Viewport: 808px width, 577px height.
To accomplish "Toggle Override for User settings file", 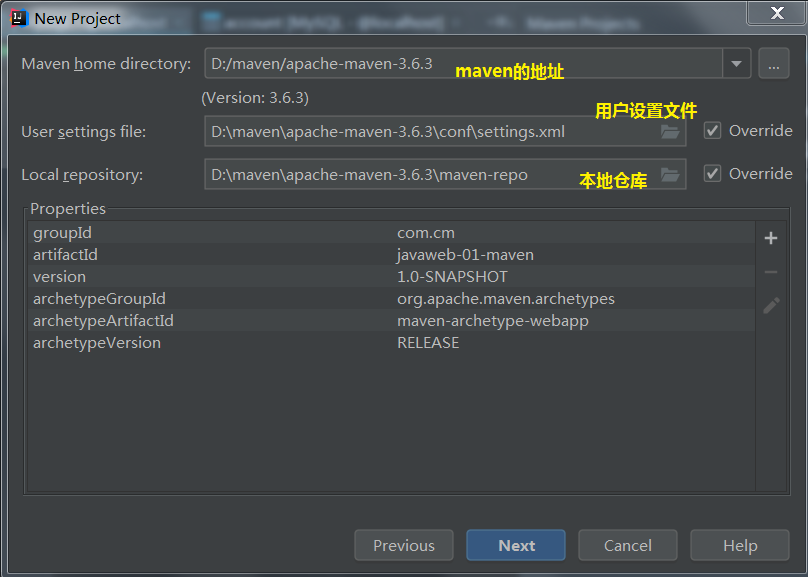I will coord(712,131).
